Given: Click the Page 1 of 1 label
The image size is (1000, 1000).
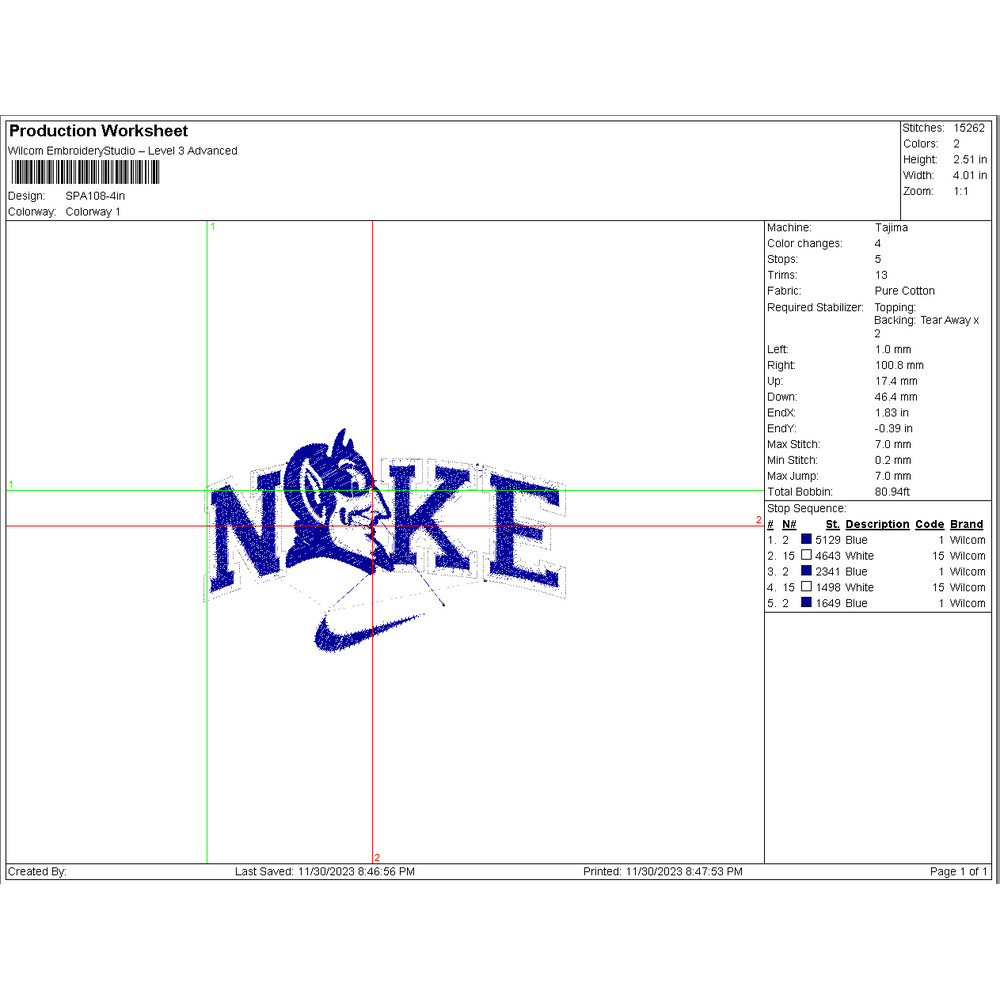Looking at the screenshot, I should click(958, 872).
